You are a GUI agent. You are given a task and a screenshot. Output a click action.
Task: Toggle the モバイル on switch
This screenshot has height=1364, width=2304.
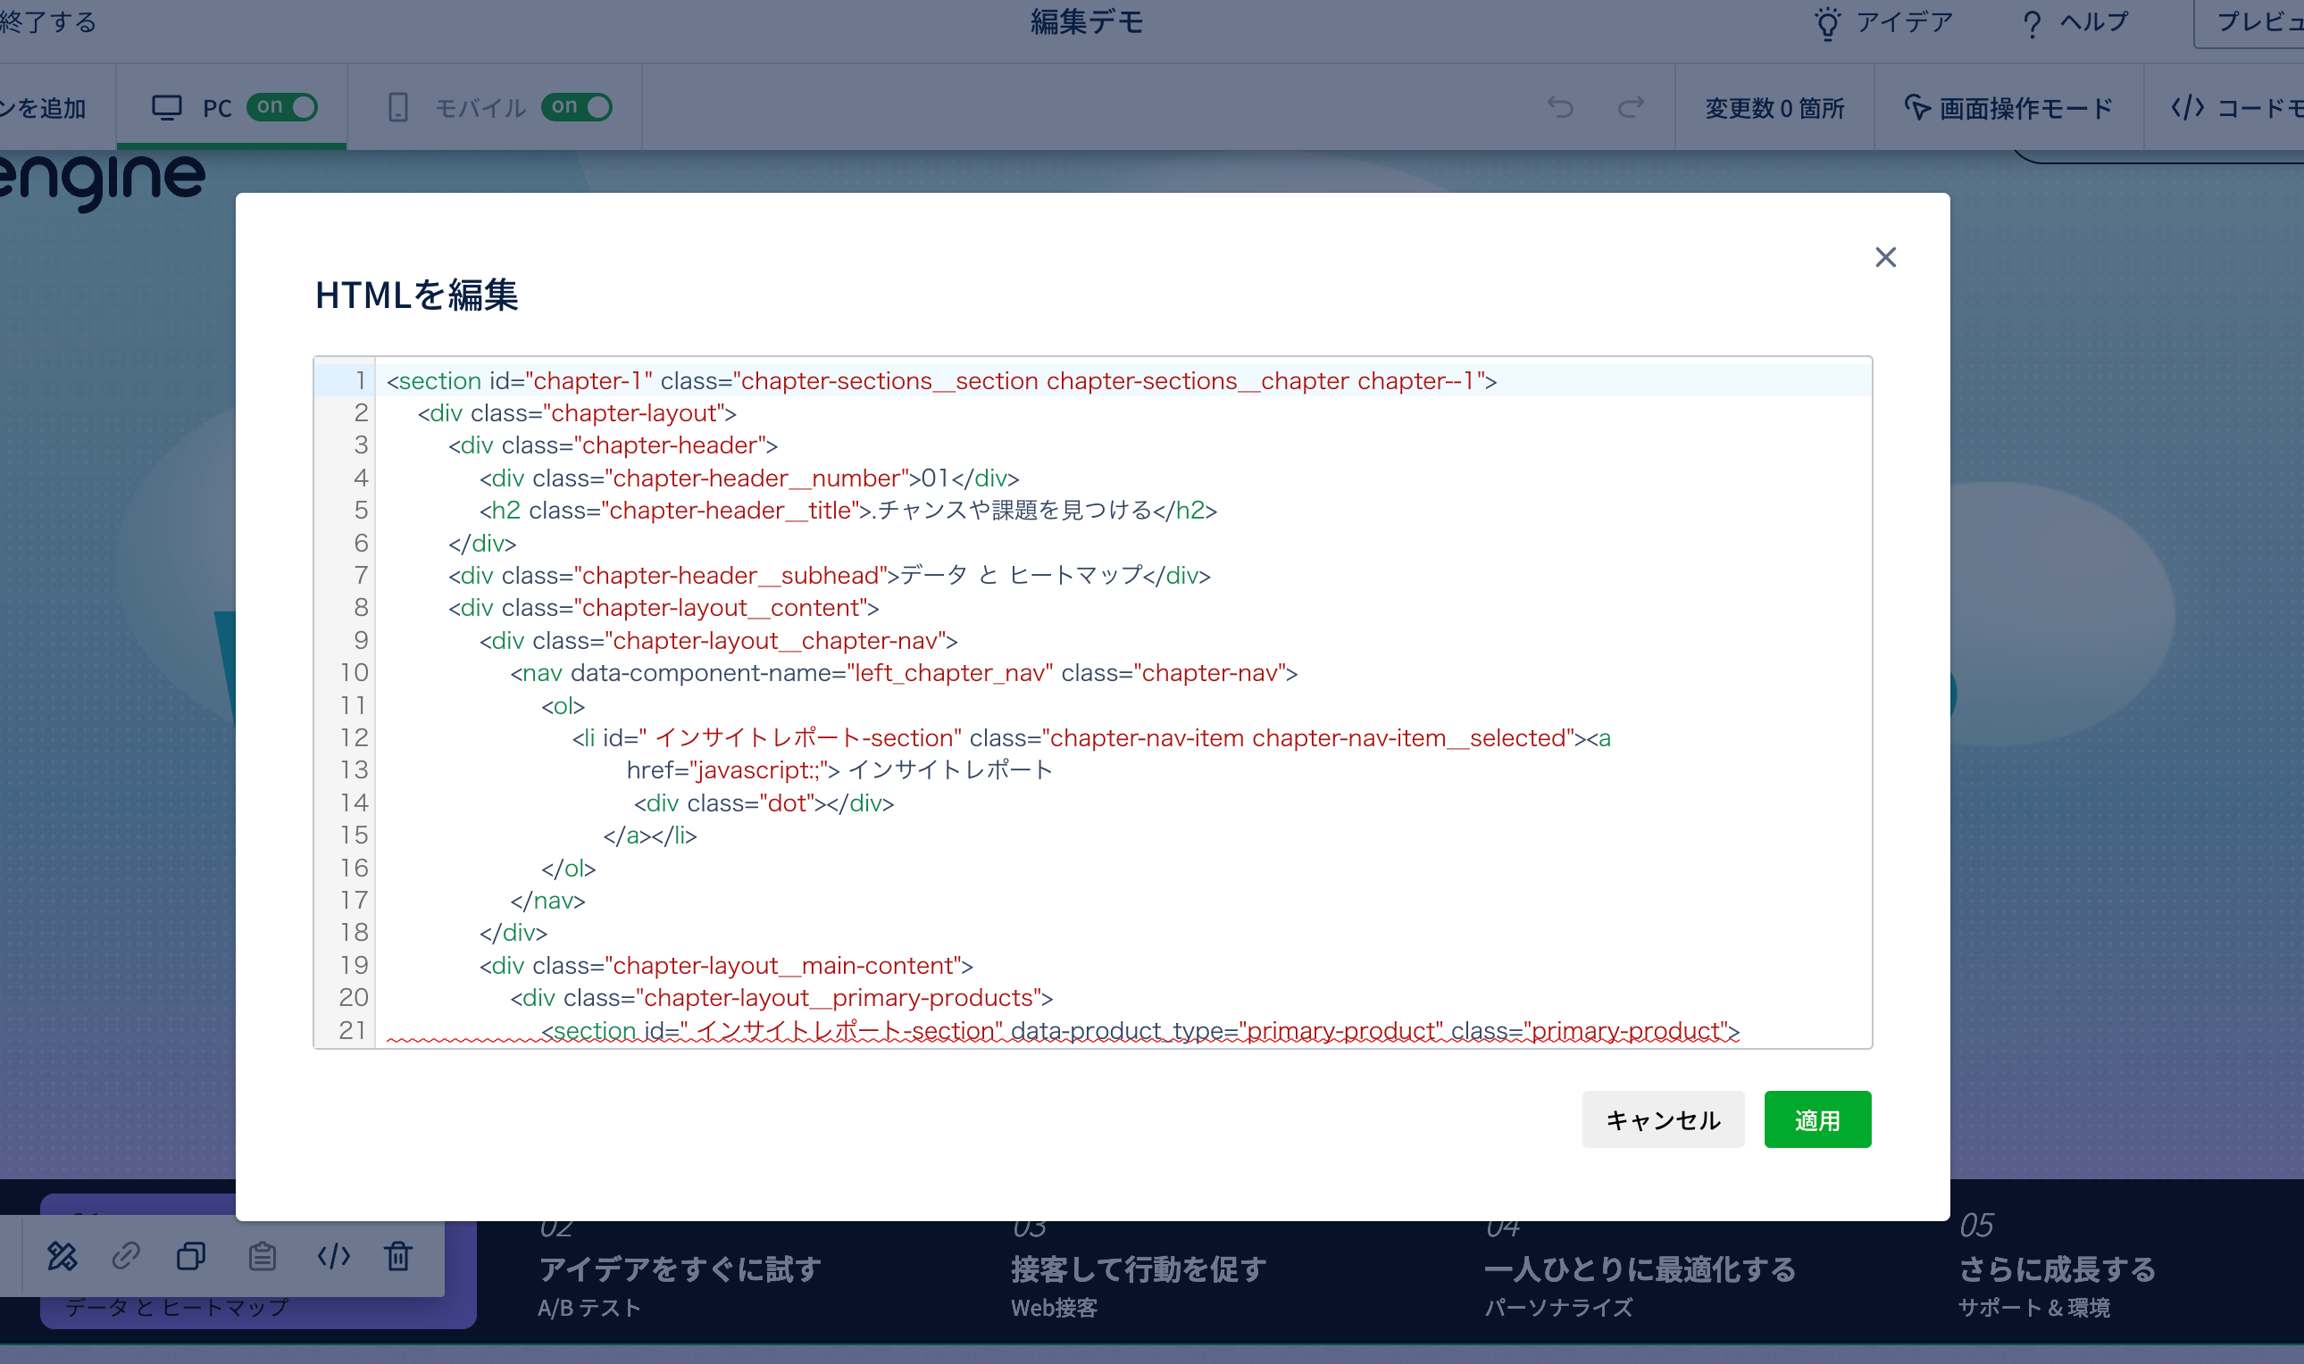(577, 107)
